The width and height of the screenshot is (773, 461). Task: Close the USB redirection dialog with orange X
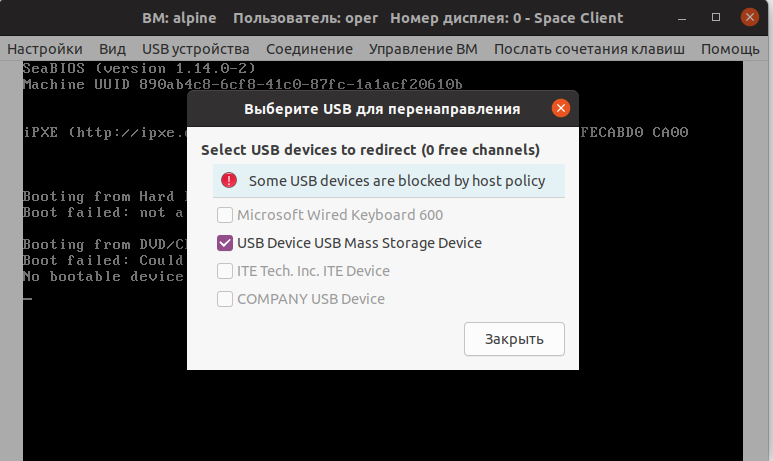coord(560,108)
